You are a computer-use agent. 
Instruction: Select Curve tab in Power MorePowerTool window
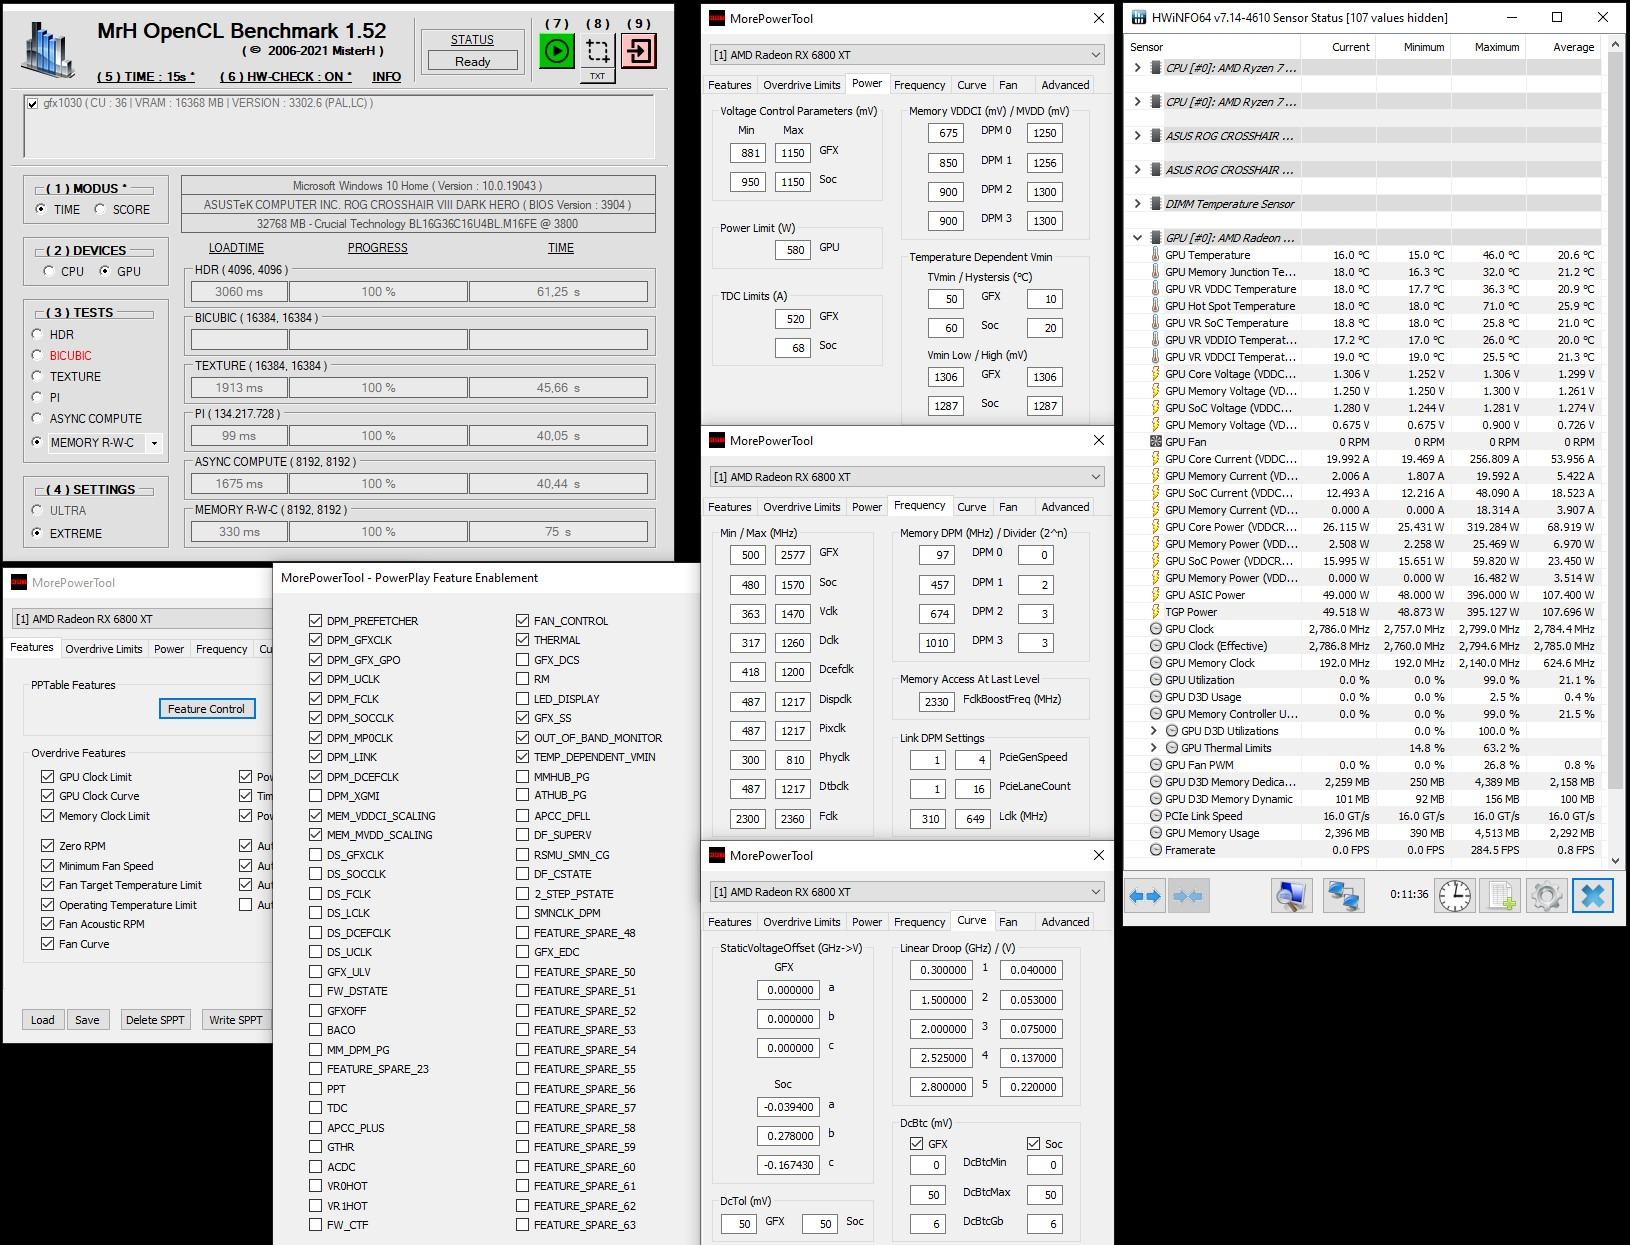(x=971, y=85)
